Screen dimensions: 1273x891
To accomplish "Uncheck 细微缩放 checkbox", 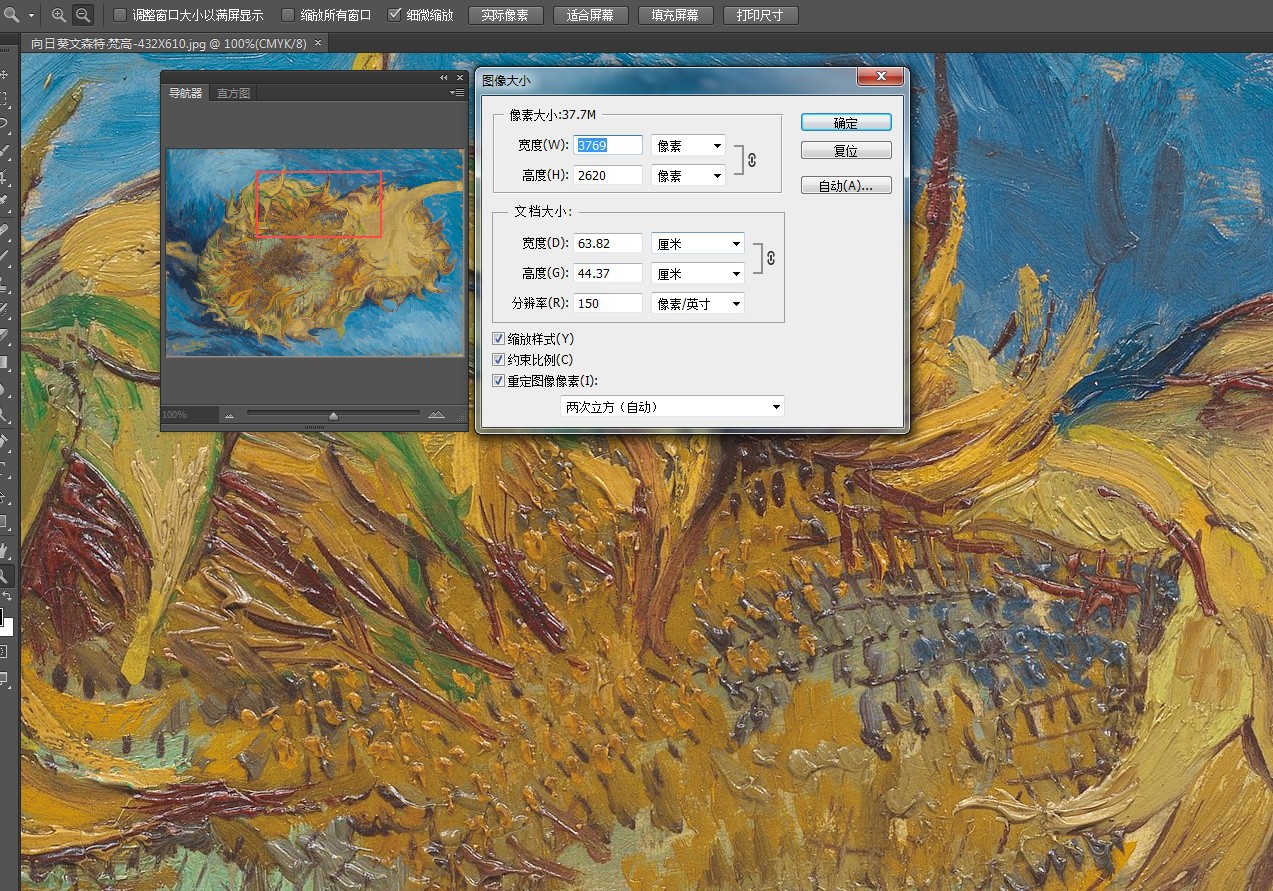I will [394, 15].
